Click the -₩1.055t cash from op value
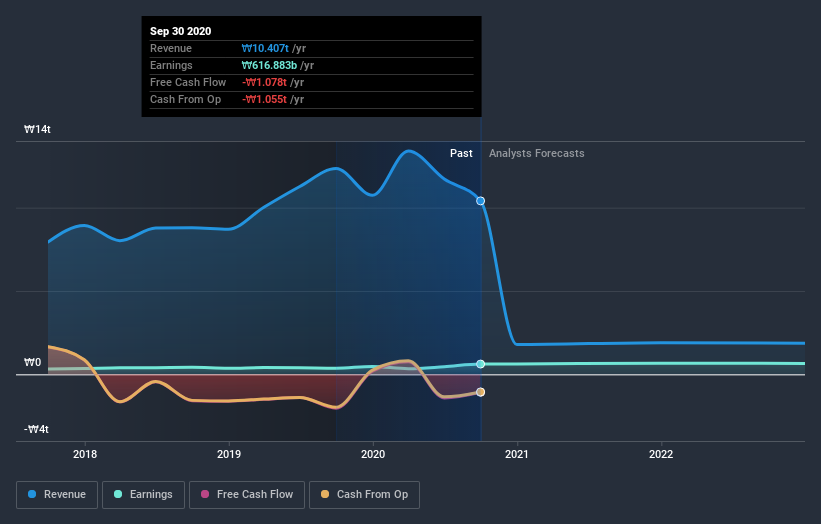Viewport: 821px width, 524px height. 264,99
